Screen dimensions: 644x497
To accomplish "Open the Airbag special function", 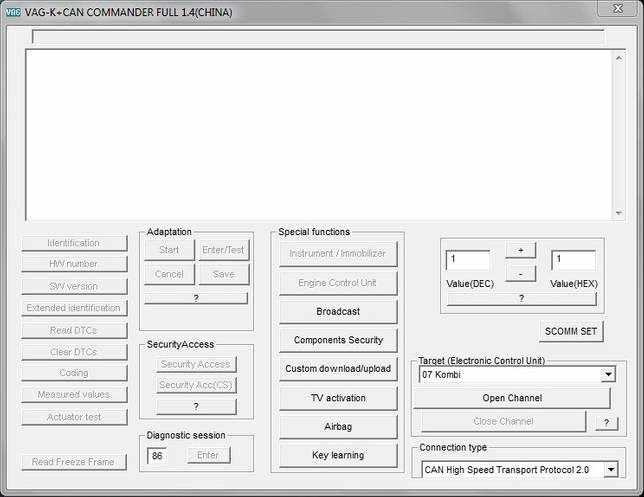I will [x=338, y=427].
